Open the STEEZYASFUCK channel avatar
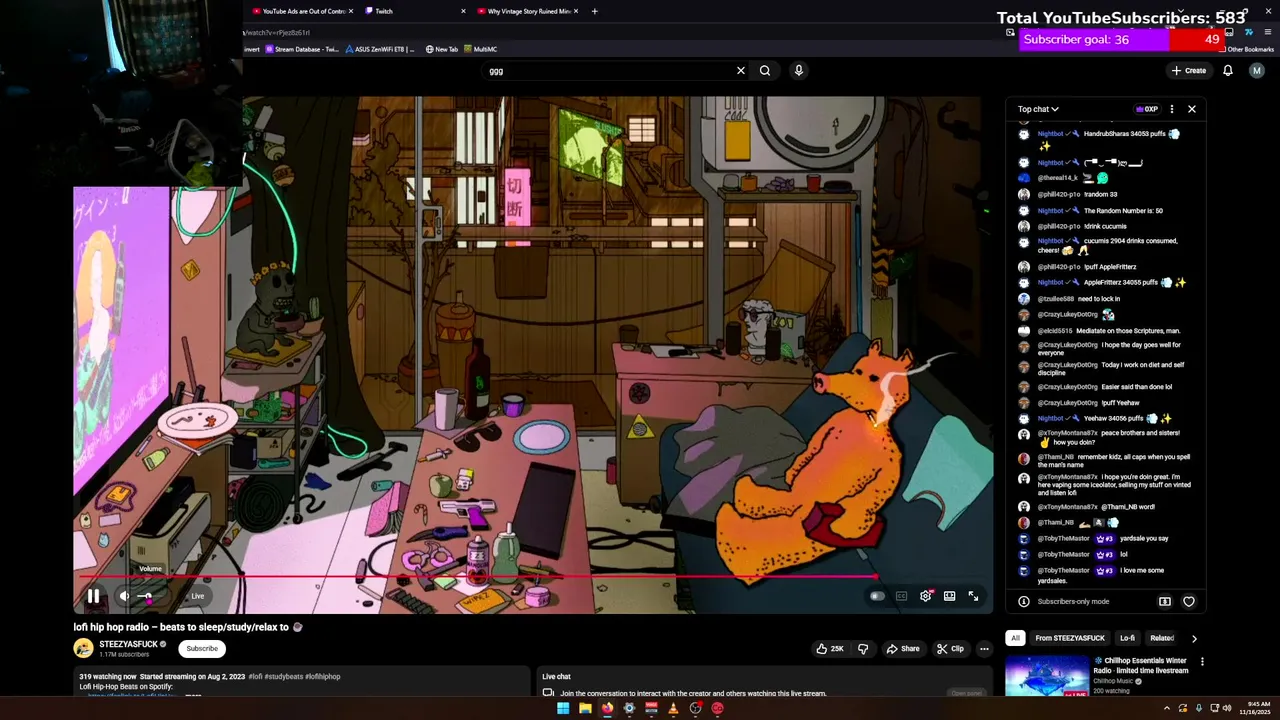The image size is (1280, 720). pyautogui.click(x=83, y=648)
